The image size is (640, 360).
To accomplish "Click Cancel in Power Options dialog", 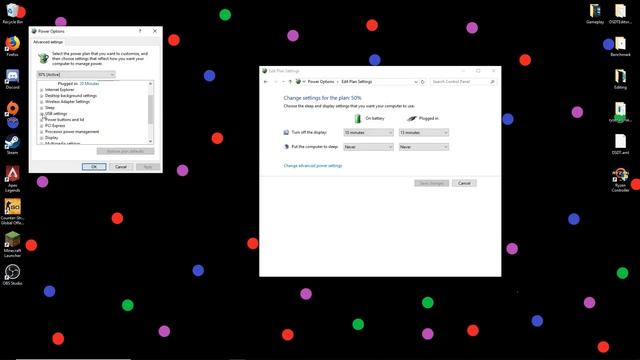I will (x=121, y=167).
